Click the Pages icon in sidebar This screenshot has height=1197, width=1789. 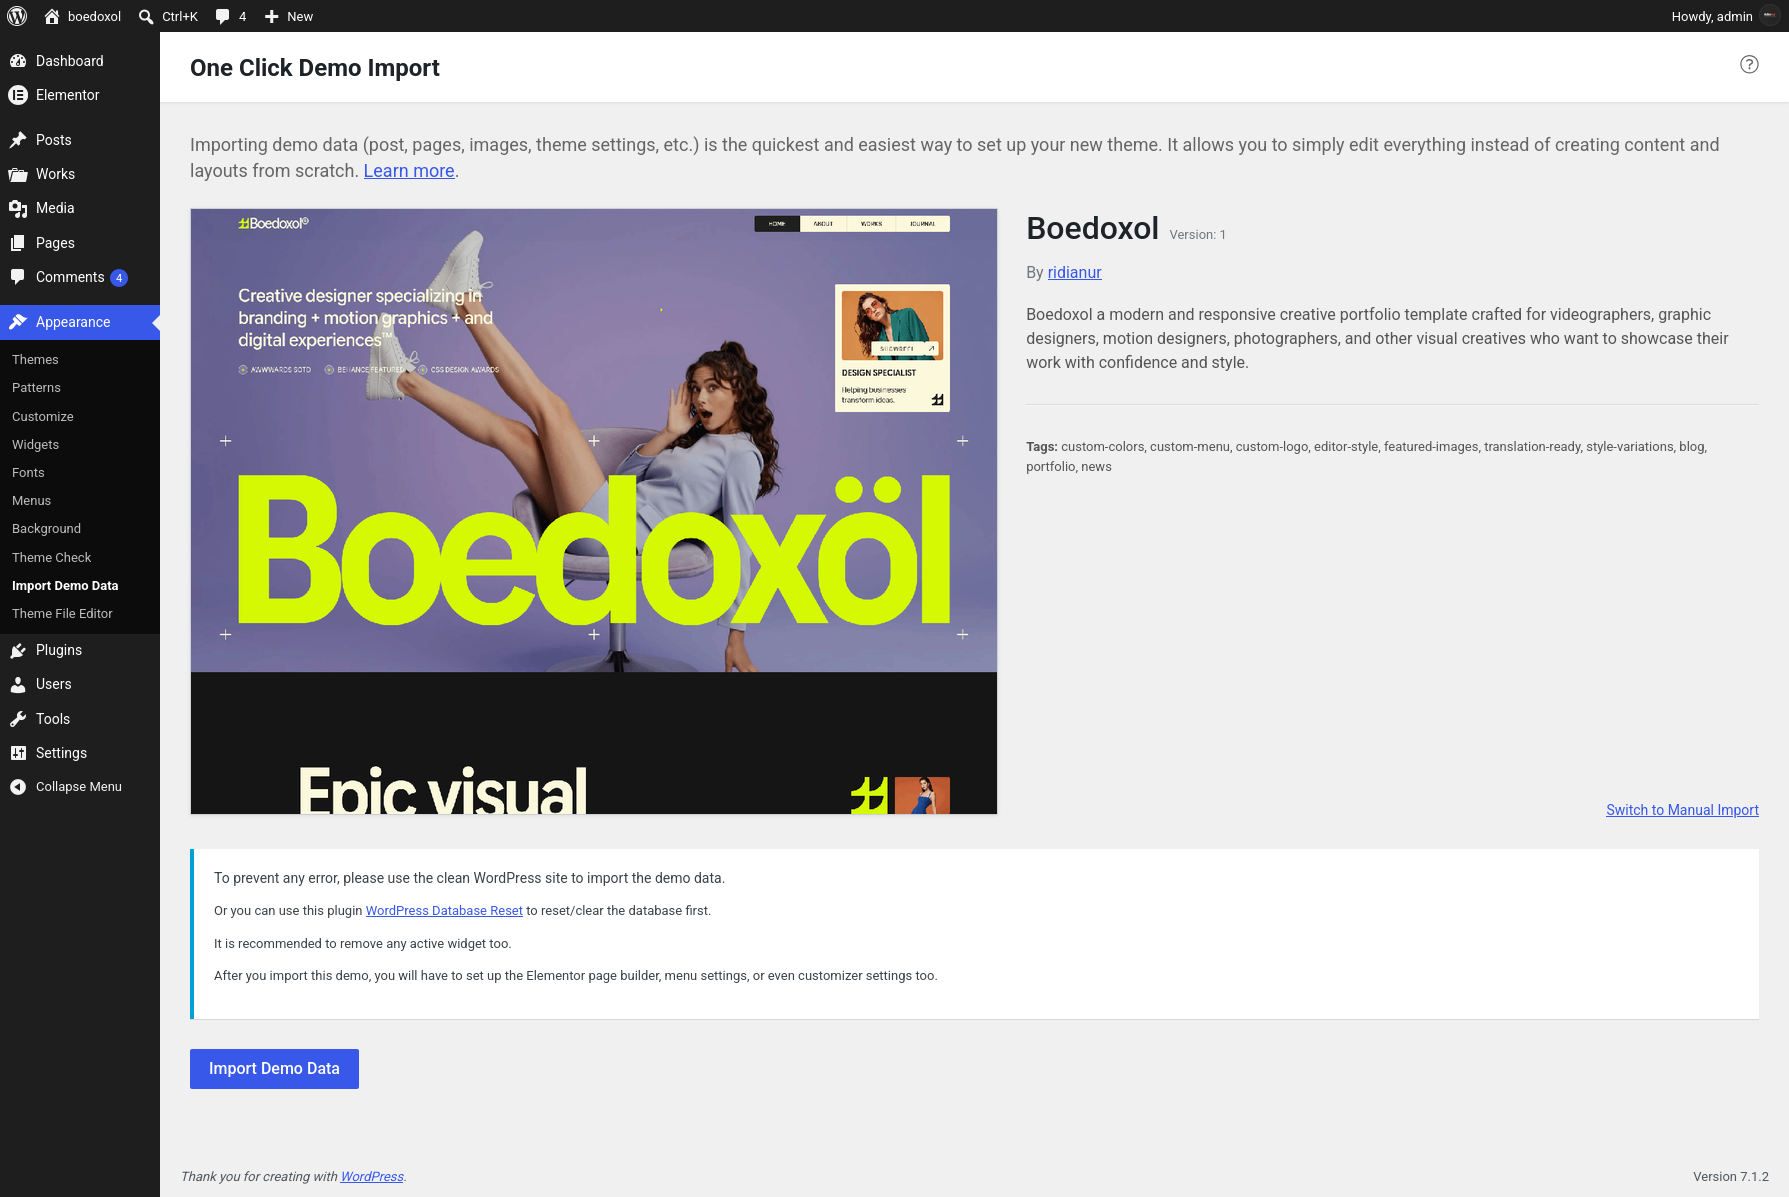pyautogui.click(x=18, y=243)
